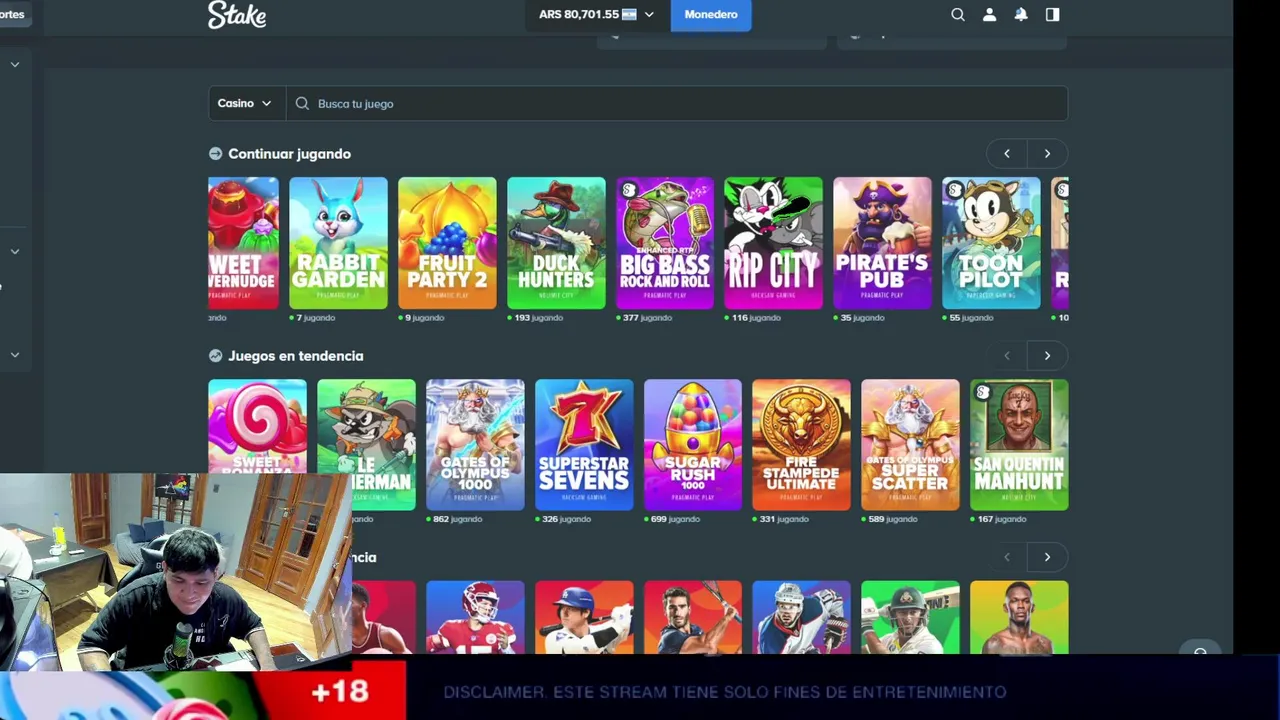1280x720 pixels.
Task: Click previous arrow in the sports row
Action: (1007, 557)
